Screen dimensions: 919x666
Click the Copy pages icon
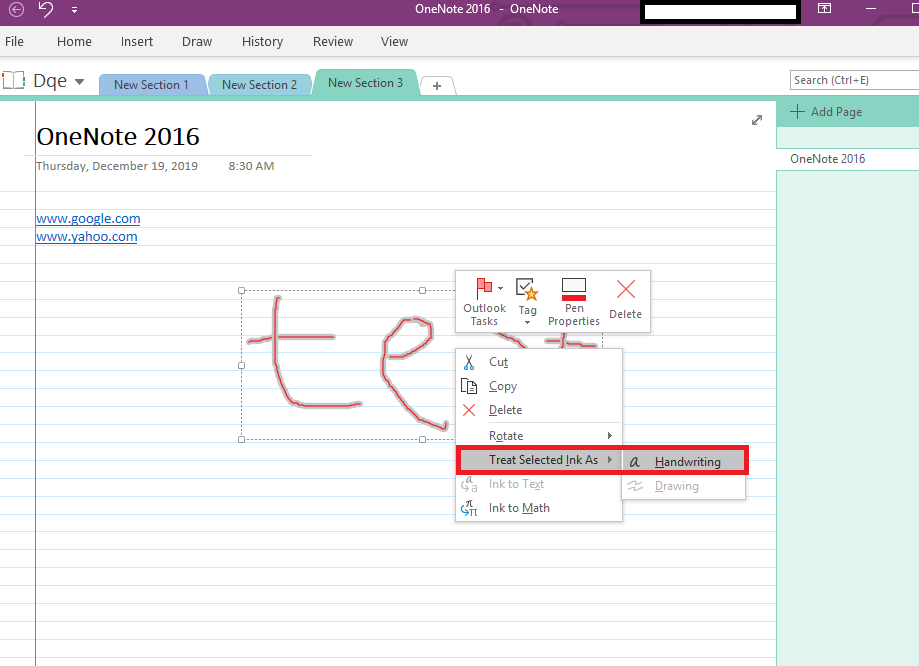(x=469, y=386)
